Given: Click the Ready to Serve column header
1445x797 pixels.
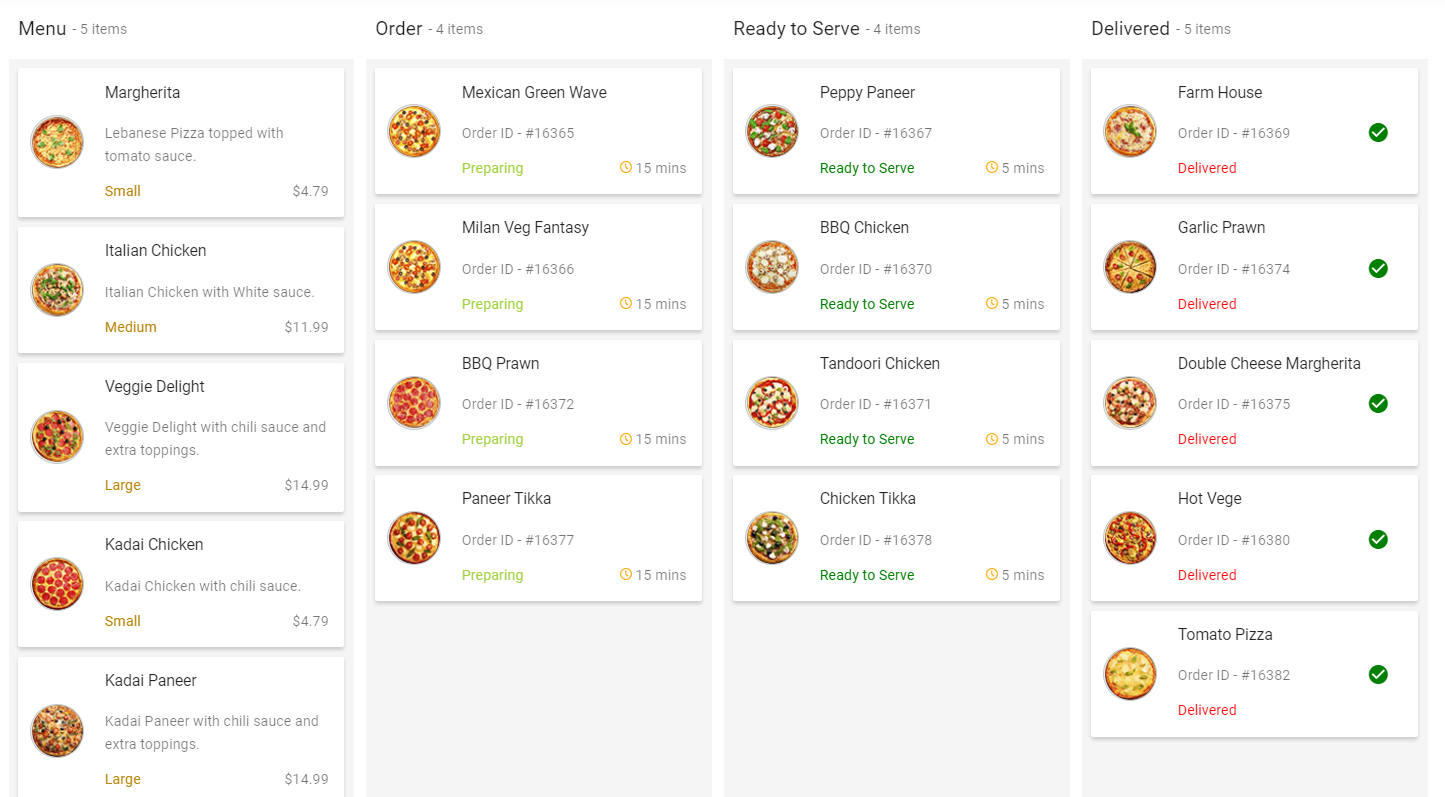Looking at the screenshot, I should (x=796, y=29).
